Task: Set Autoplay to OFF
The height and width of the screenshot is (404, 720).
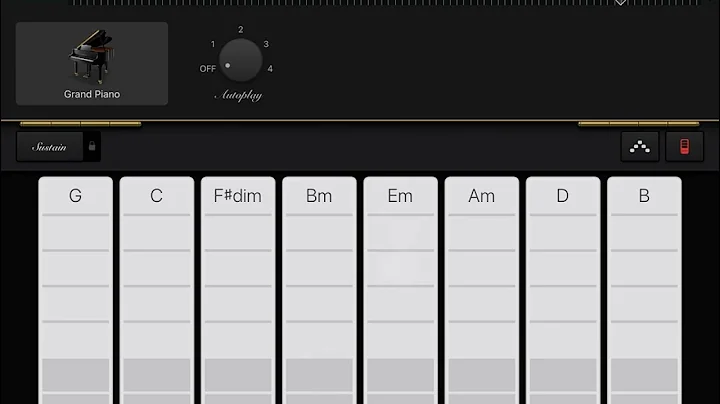Action: tap(207, 69)
